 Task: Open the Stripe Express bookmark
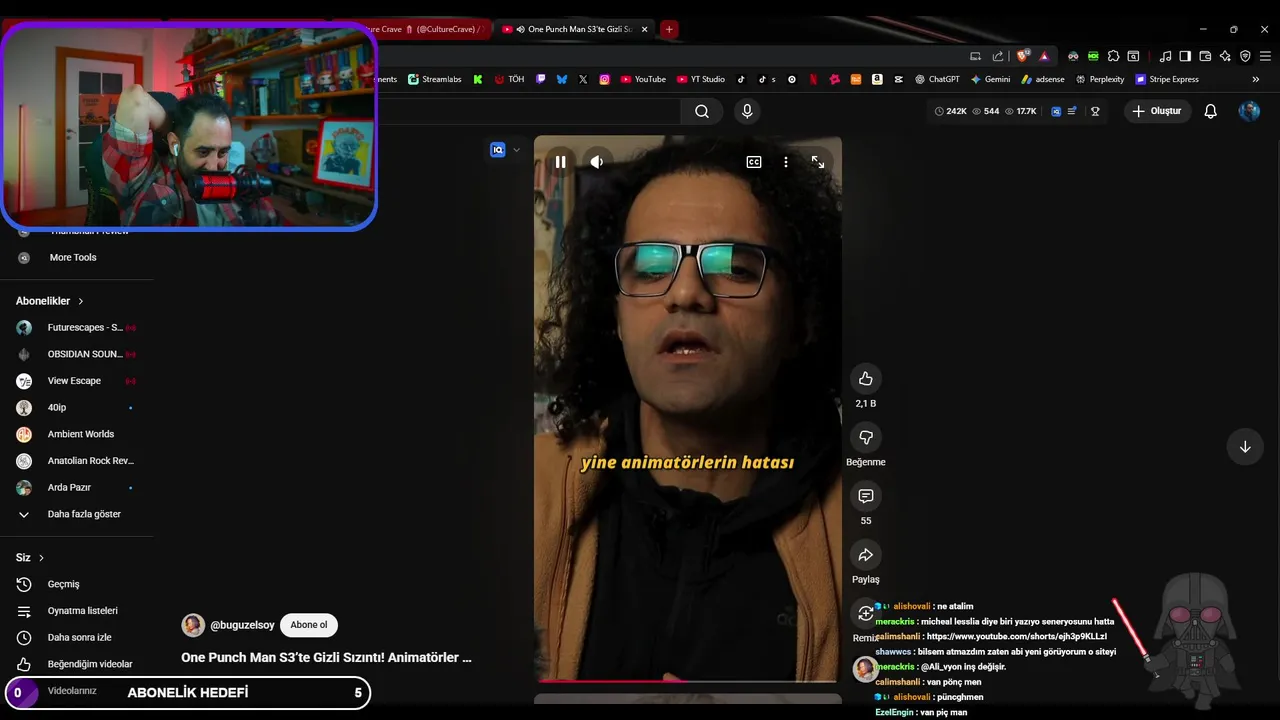(1167, 79)
